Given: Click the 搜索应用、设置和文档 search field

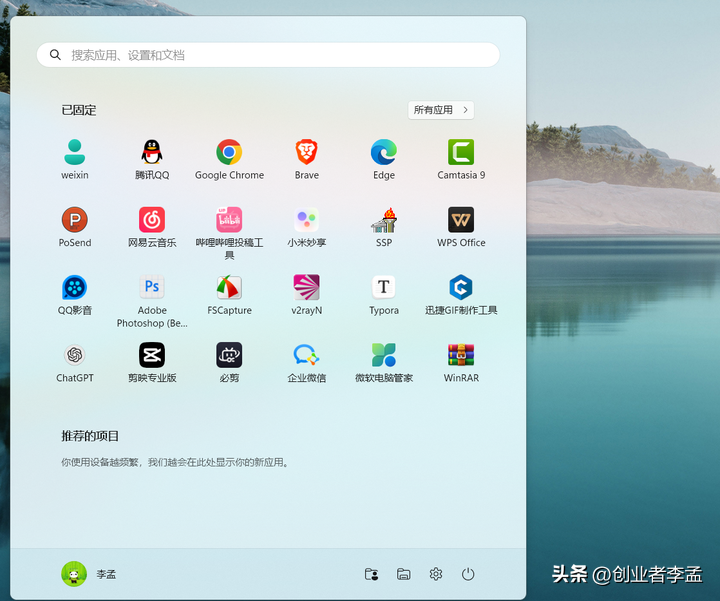Looking at the screenshot, I should point(268,55).
